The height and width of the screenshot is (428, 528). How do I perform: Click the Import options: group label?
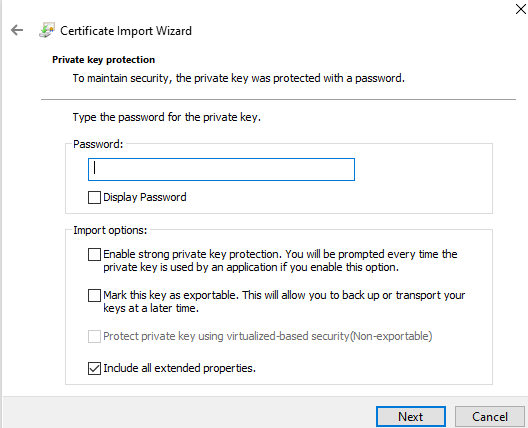pyautogui.click(x=110, y=230)
